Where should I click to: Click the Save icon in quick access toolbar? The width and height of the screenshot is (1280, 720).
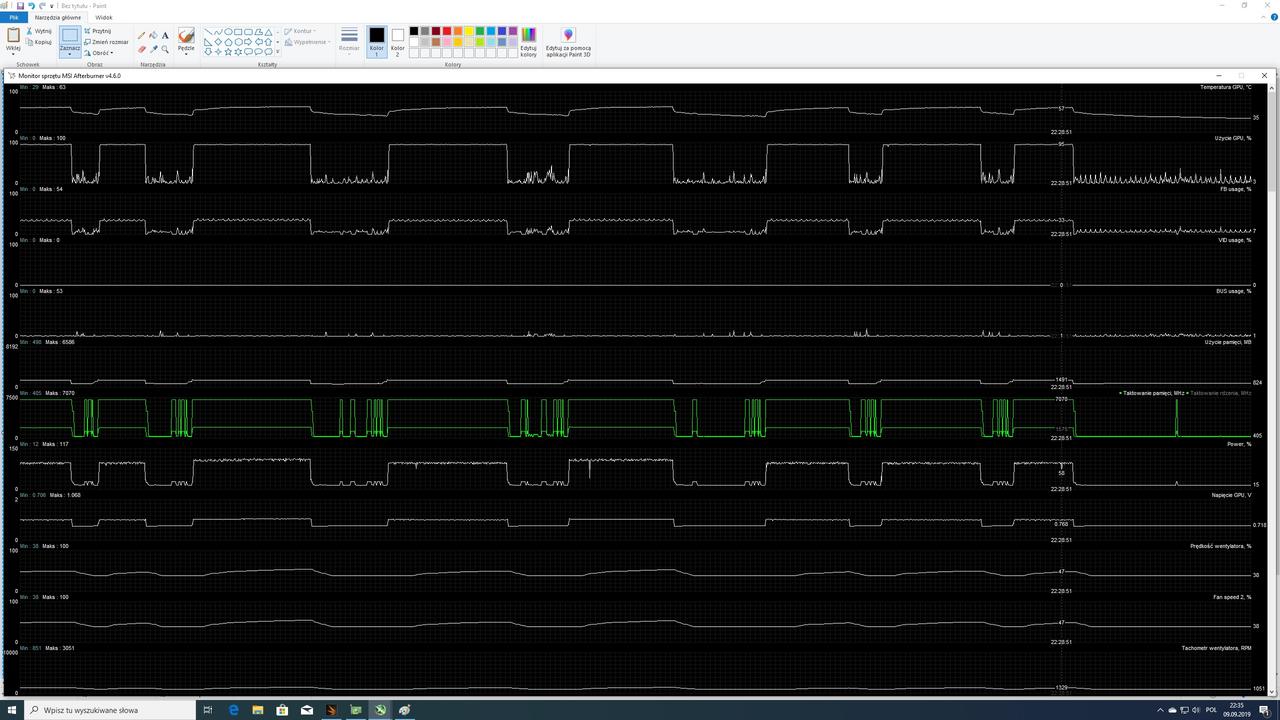pos(20,6)
